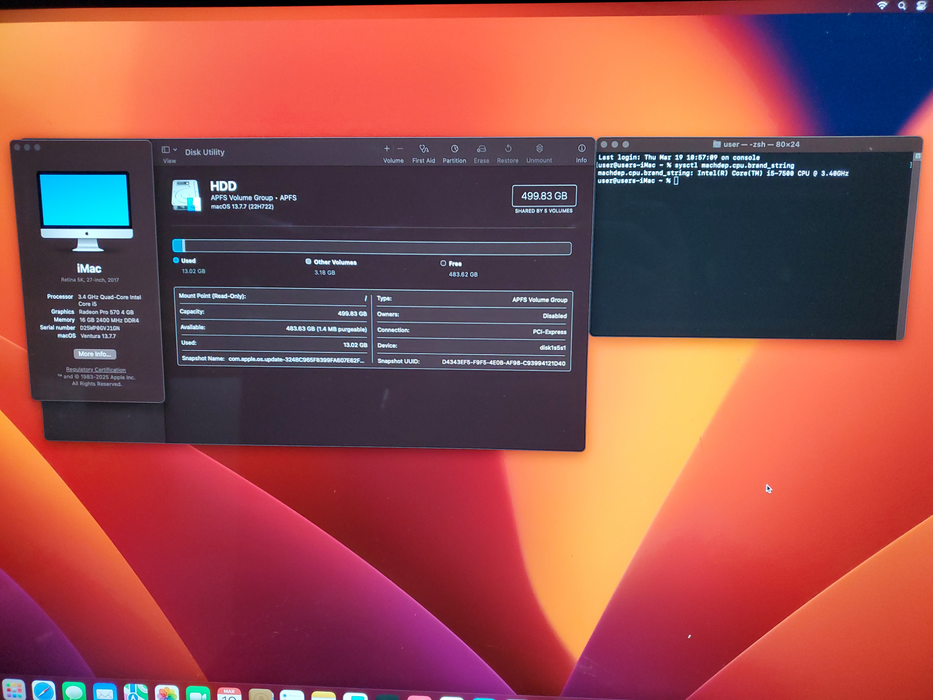933x700 pixels.
Task: Click the sysctl command line in Terminal
Action: (696, 165)
